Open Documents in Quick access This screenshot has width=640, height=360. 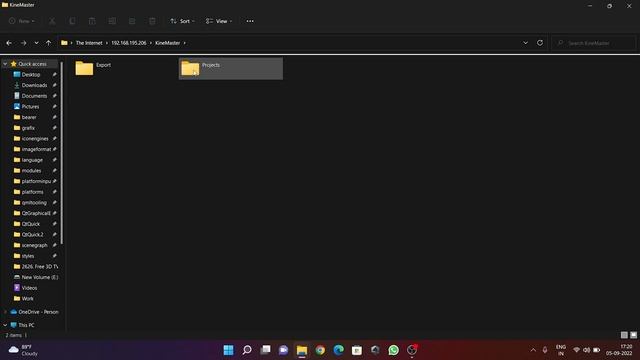click(34, 96)
